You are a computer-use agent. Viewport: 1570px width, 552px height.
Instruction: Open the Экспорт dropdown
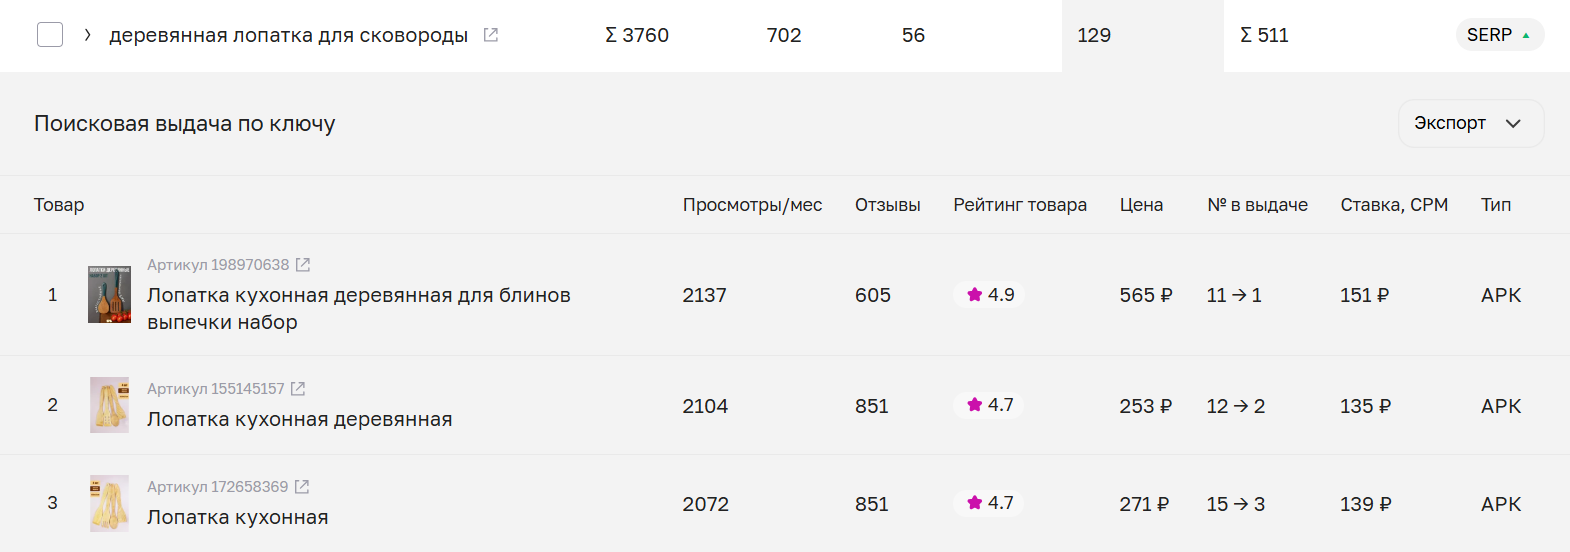pyautogui.click(x=1471, y=123)
